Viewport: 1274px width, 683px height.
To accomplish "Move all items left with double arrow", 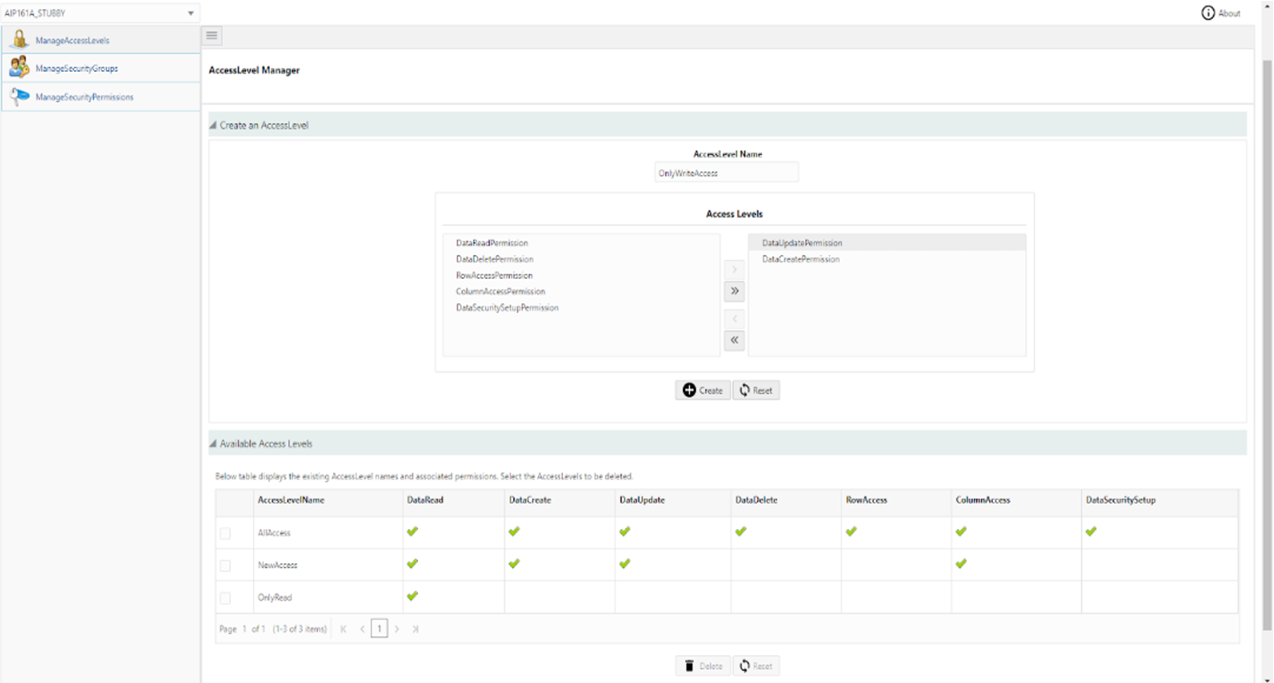I will (734, 341).
